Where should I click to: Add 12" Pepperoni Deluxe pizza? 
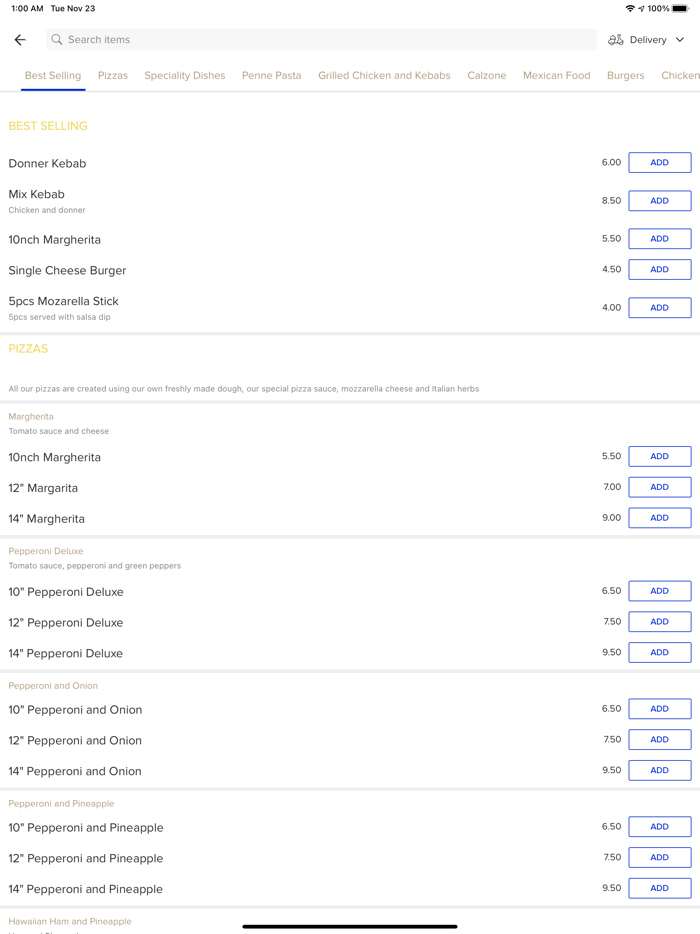[x=659, y=622]
